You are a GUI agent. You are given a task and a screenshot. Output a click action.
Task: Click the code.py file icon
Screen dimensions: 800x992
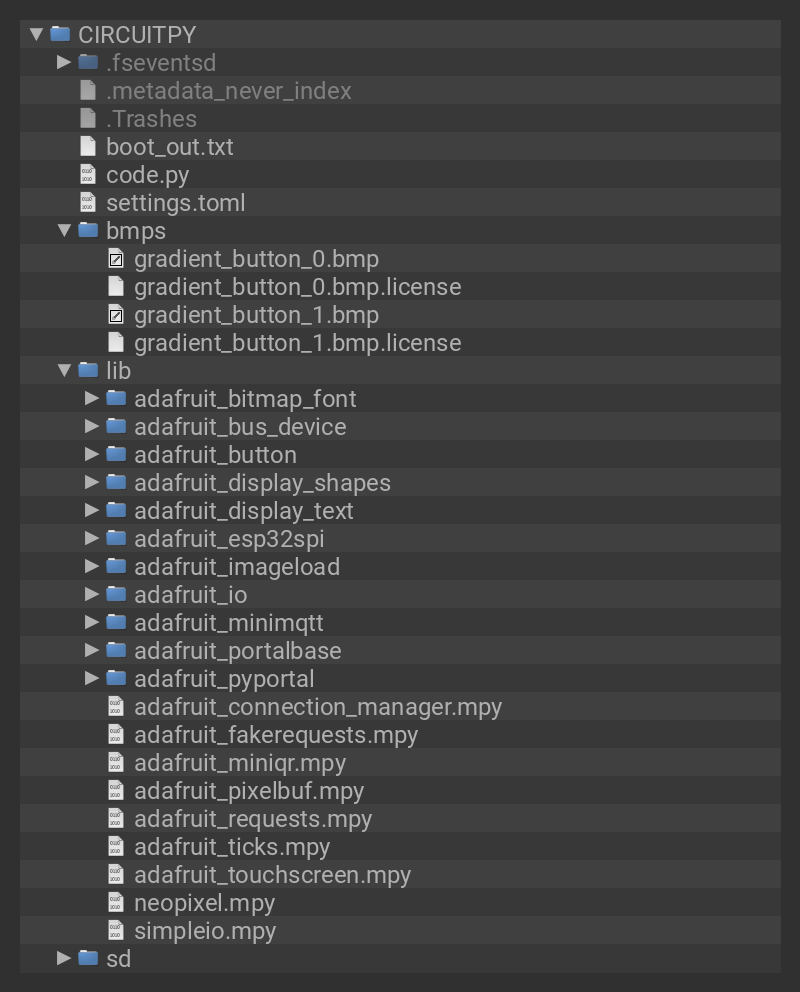88,175
